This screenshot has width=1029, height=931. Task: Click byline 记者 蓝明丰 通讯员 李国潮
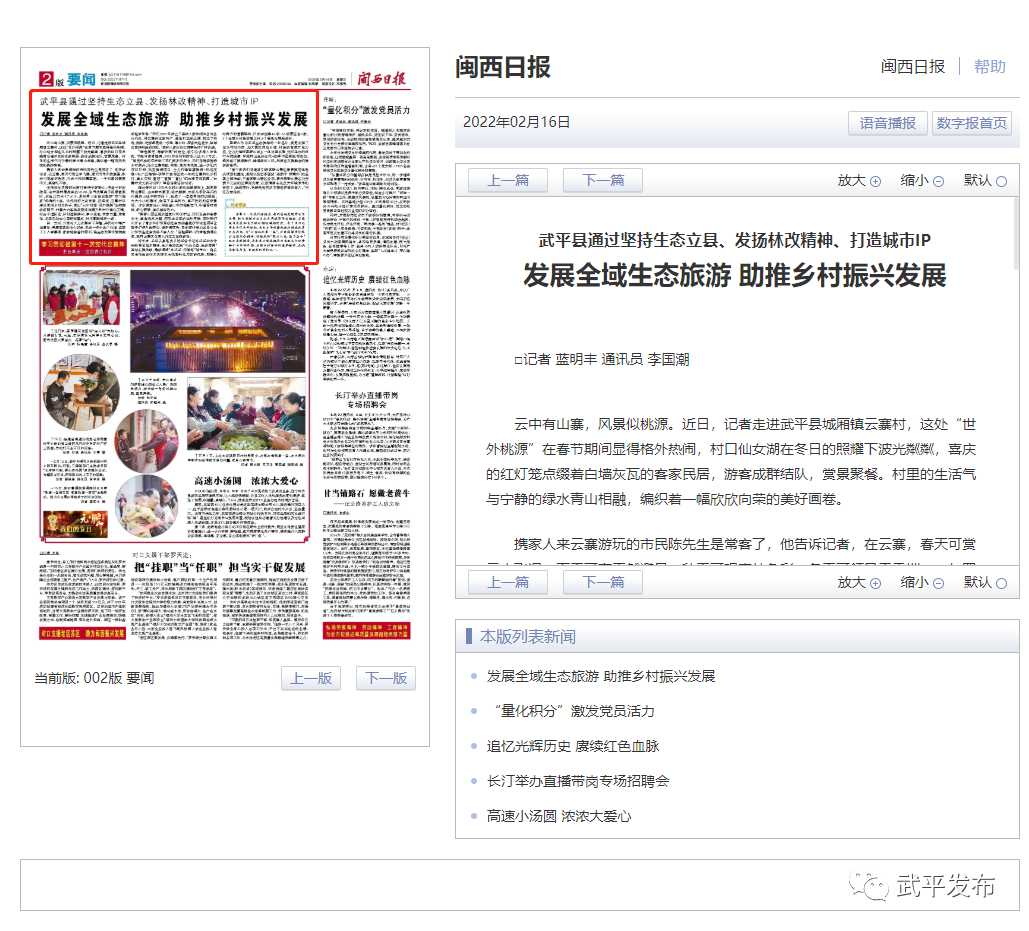pyautogui.click(x=602, y=360)
